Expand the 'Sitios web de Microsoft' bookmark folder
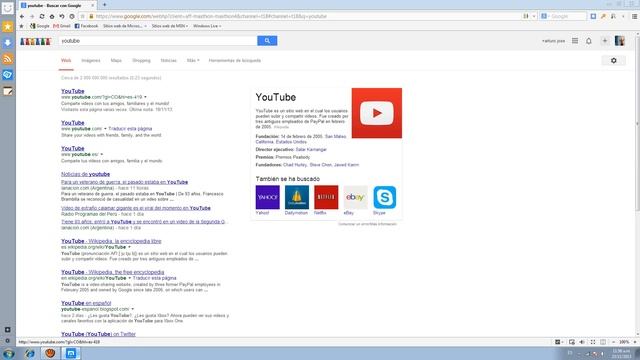640x360 pixels. [x=125, y=26]
